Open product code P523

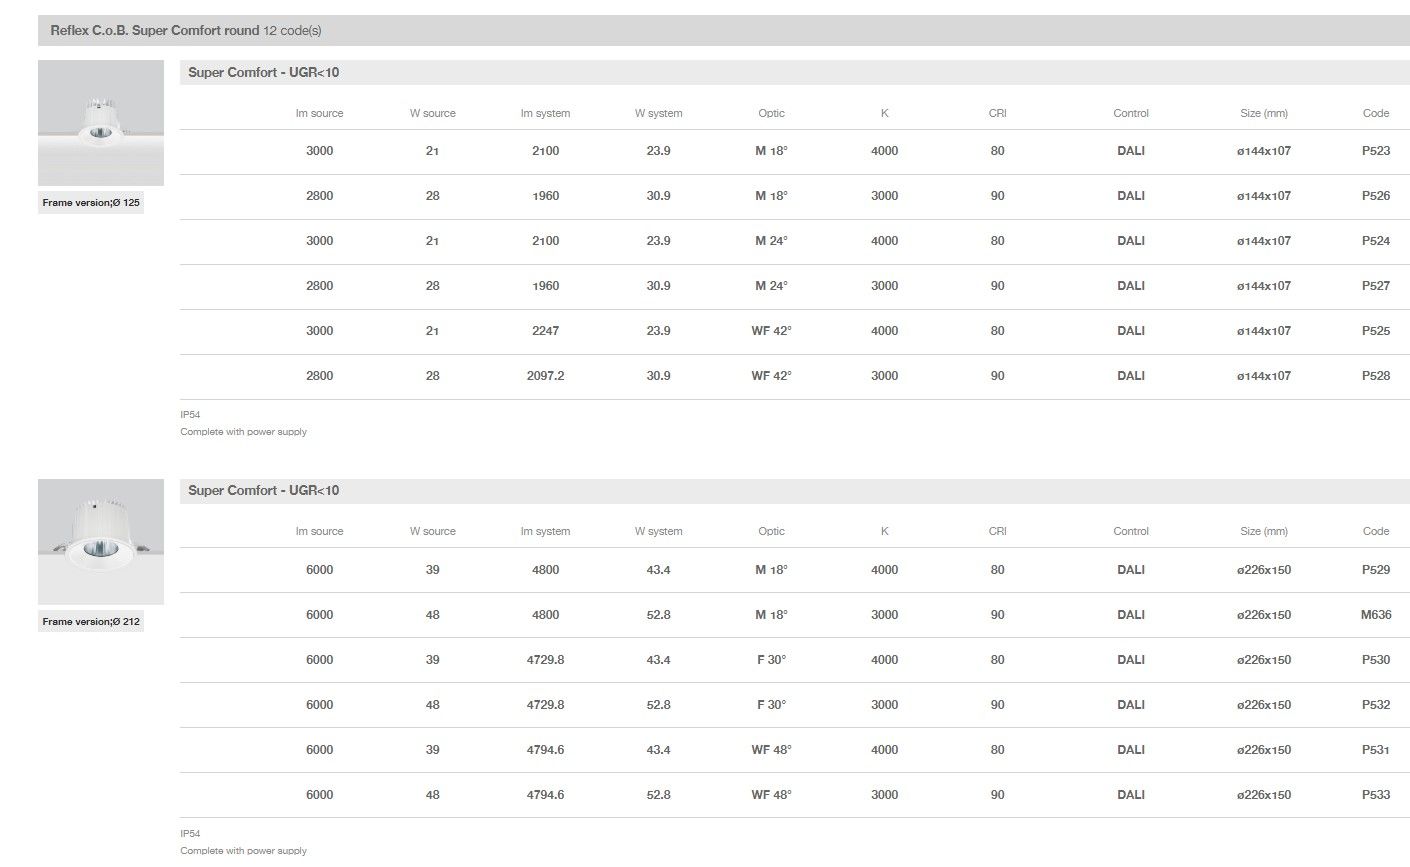click(1375, 151)
